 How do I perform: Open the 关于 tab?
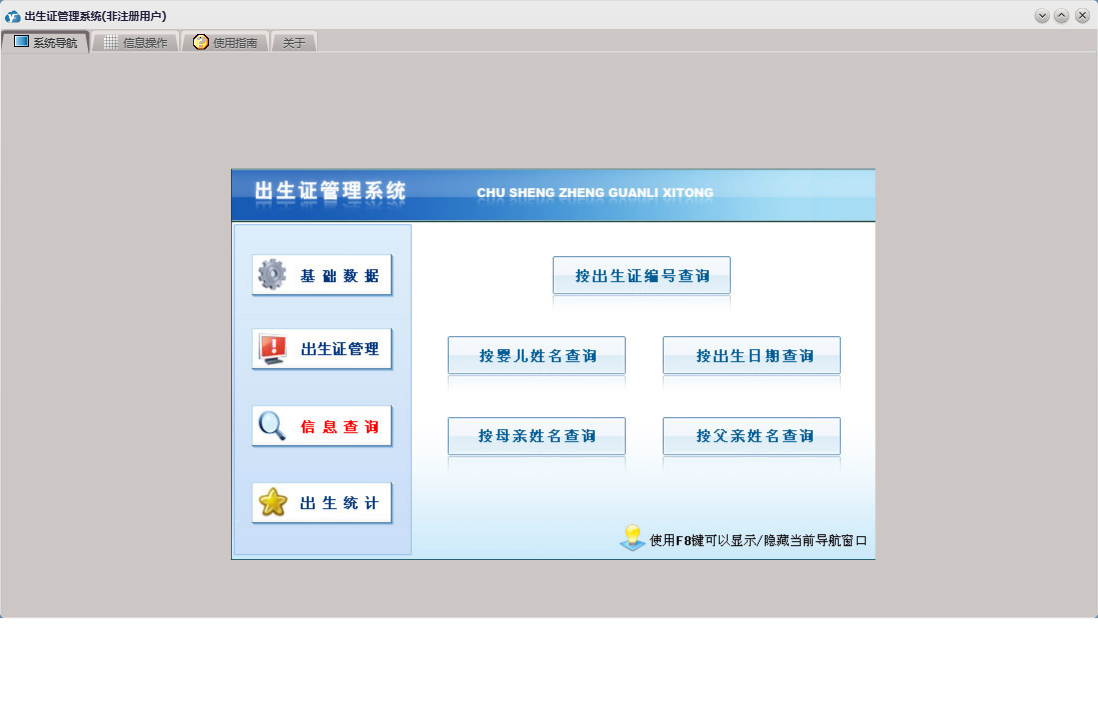click(293, 42)
